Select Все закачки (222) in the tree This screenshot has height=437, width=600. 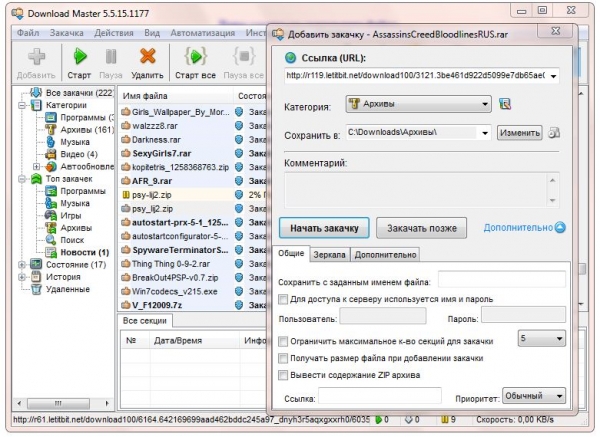pos(79,93)
